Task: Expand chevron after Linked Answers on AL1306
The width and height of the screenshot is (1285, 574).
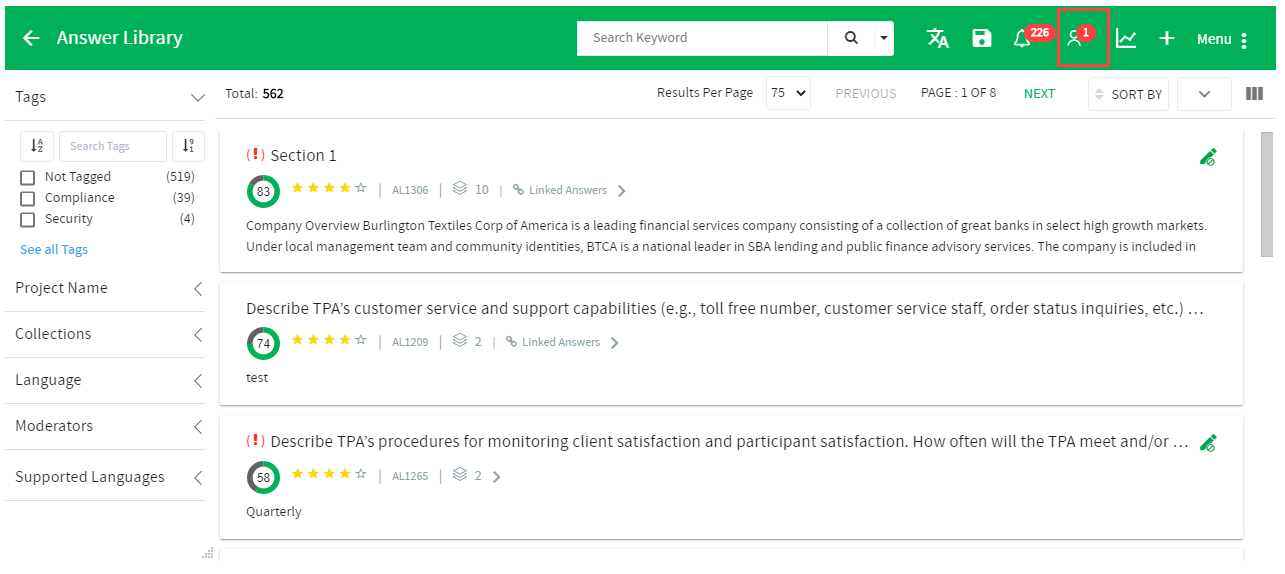Action: click(621, 191)
